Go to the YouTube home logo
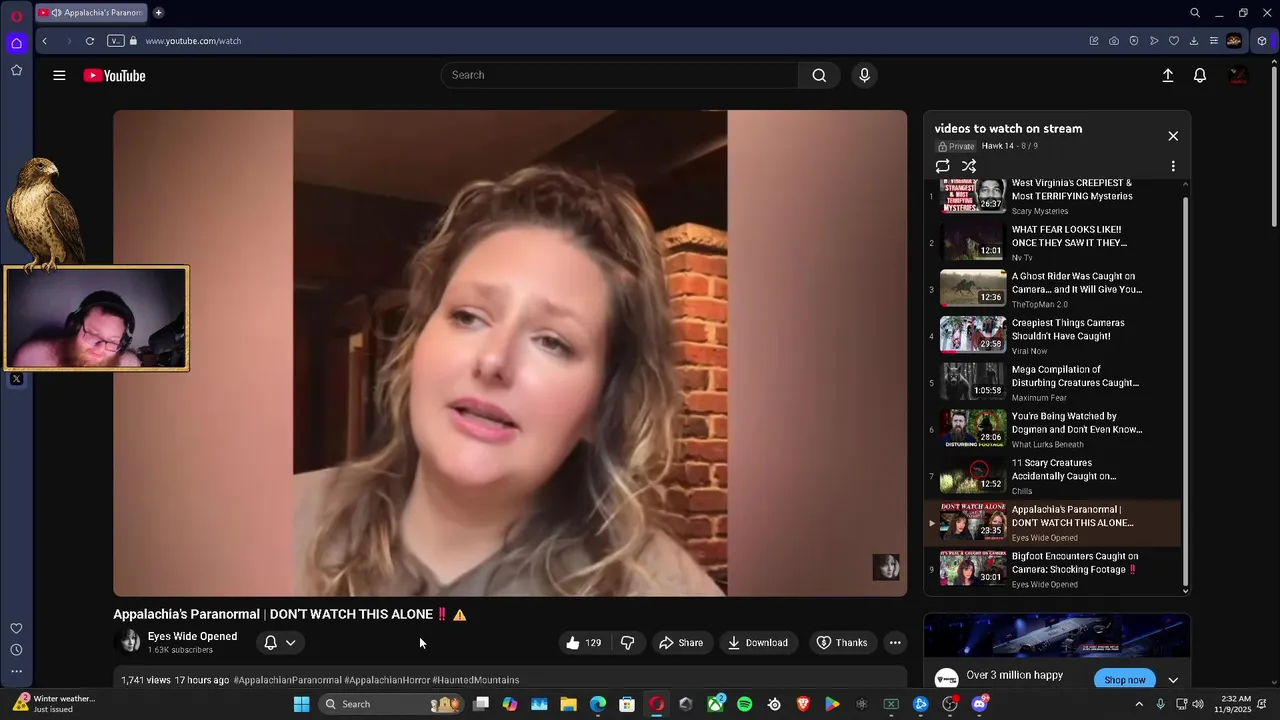 [x=114, y=75]
